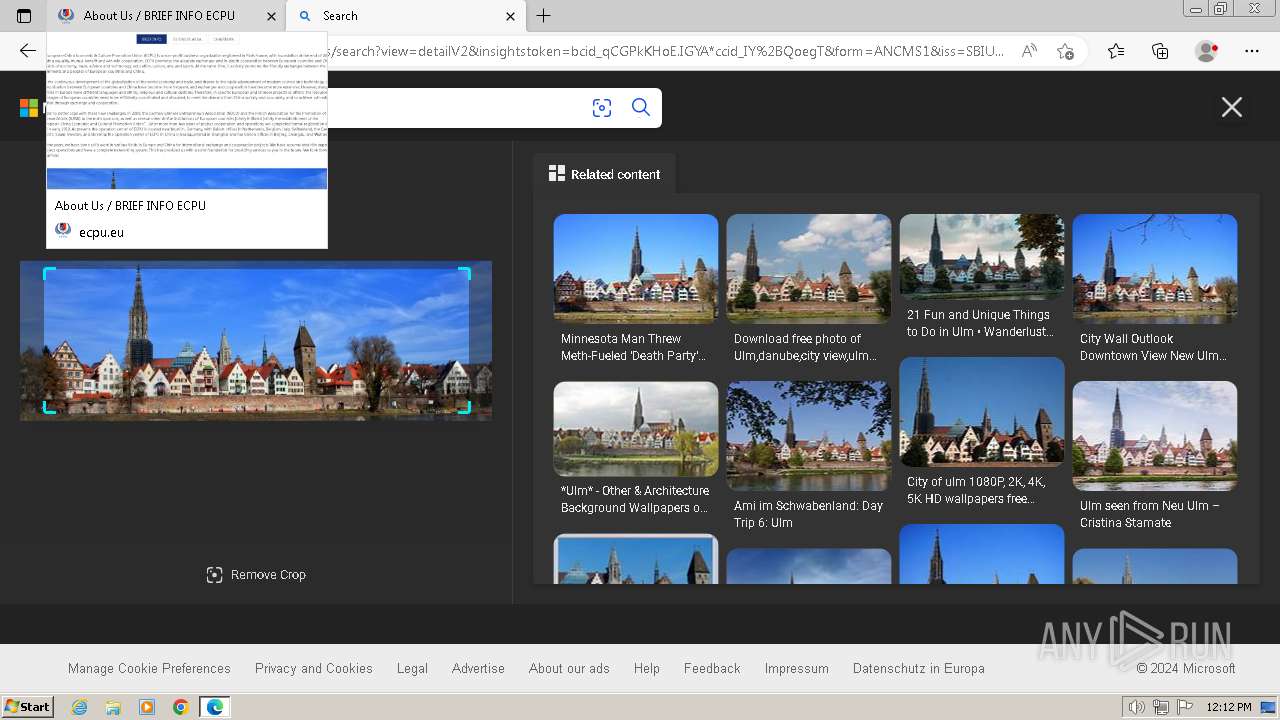
Task: Close the About Us / BRIEF INFO ECPU tab
Action: (x=271, y=16)
